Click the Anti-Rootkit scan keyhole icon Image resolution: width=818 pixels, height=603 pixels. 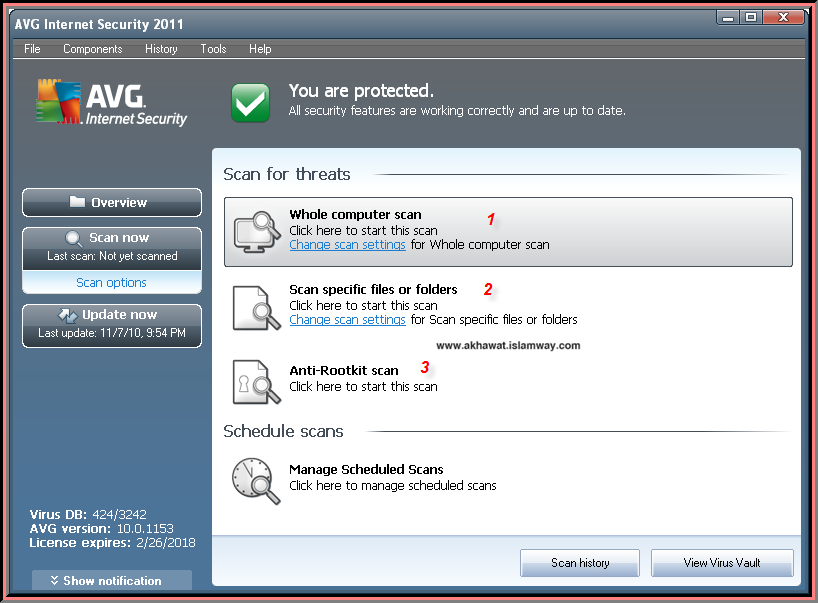point(257,382)
